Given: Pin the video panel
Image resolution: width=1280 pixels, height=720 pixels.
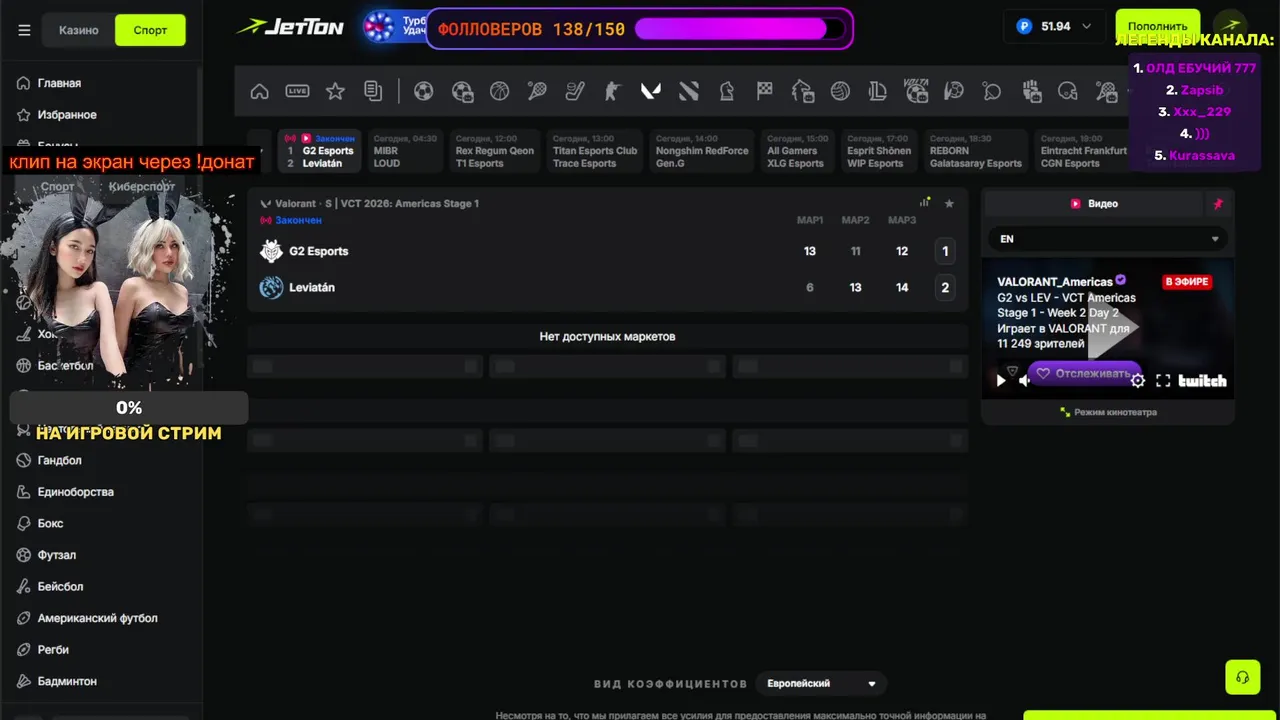Looking at the screenshot, I should 1218,204.
